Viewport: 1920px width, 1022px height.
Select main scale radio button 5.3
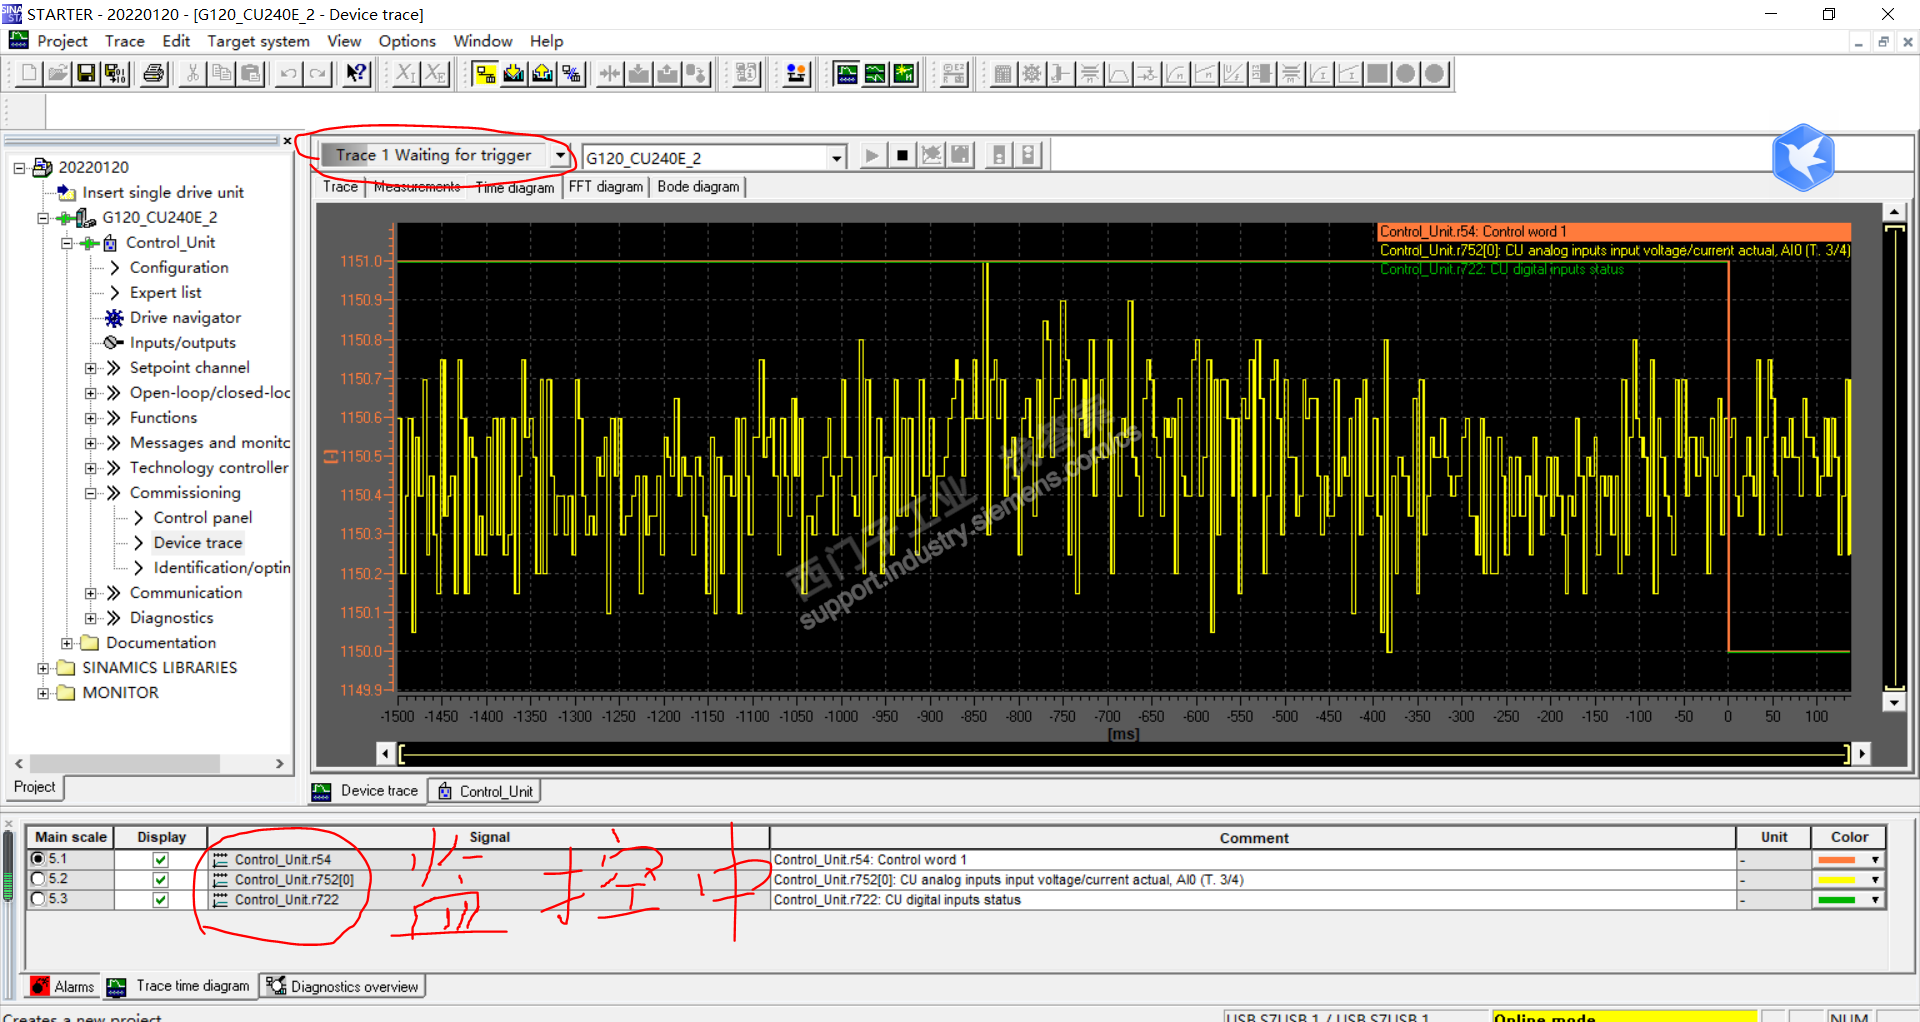38,899
